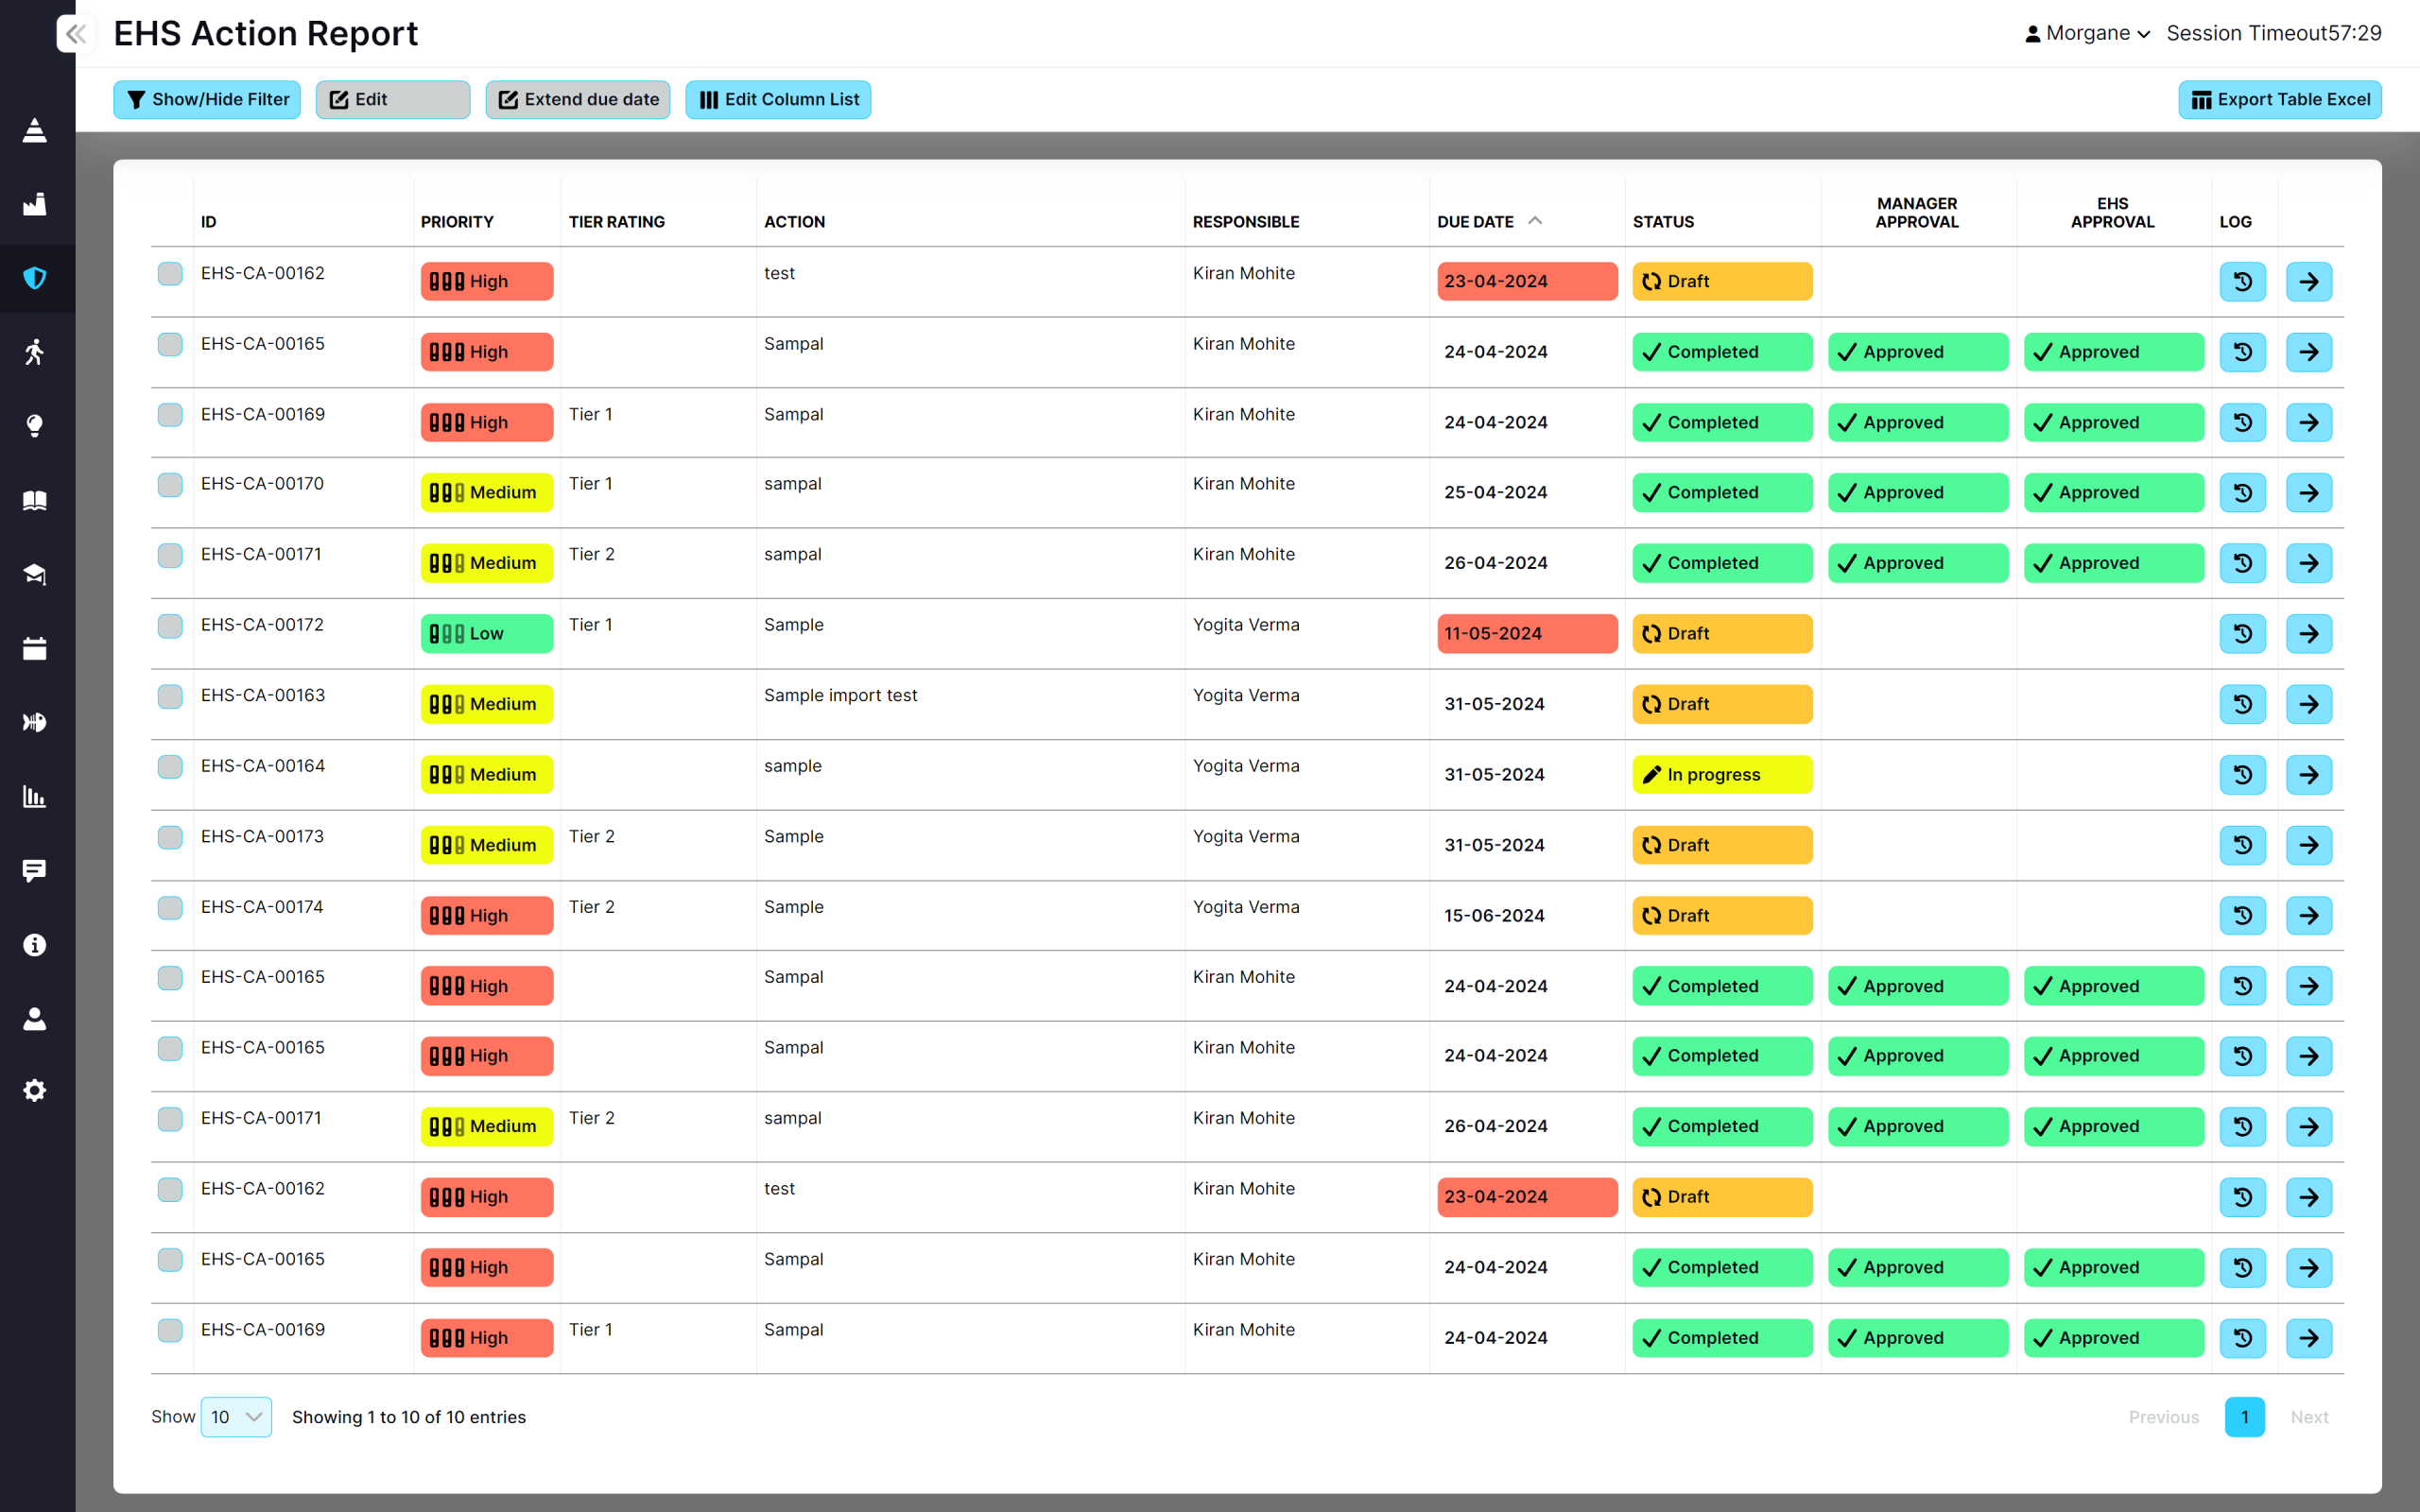Open EHS-CA-00164 with its arrow button
The width and height of the screenshot is (2420, 1512).
(x=2309, y=774)
